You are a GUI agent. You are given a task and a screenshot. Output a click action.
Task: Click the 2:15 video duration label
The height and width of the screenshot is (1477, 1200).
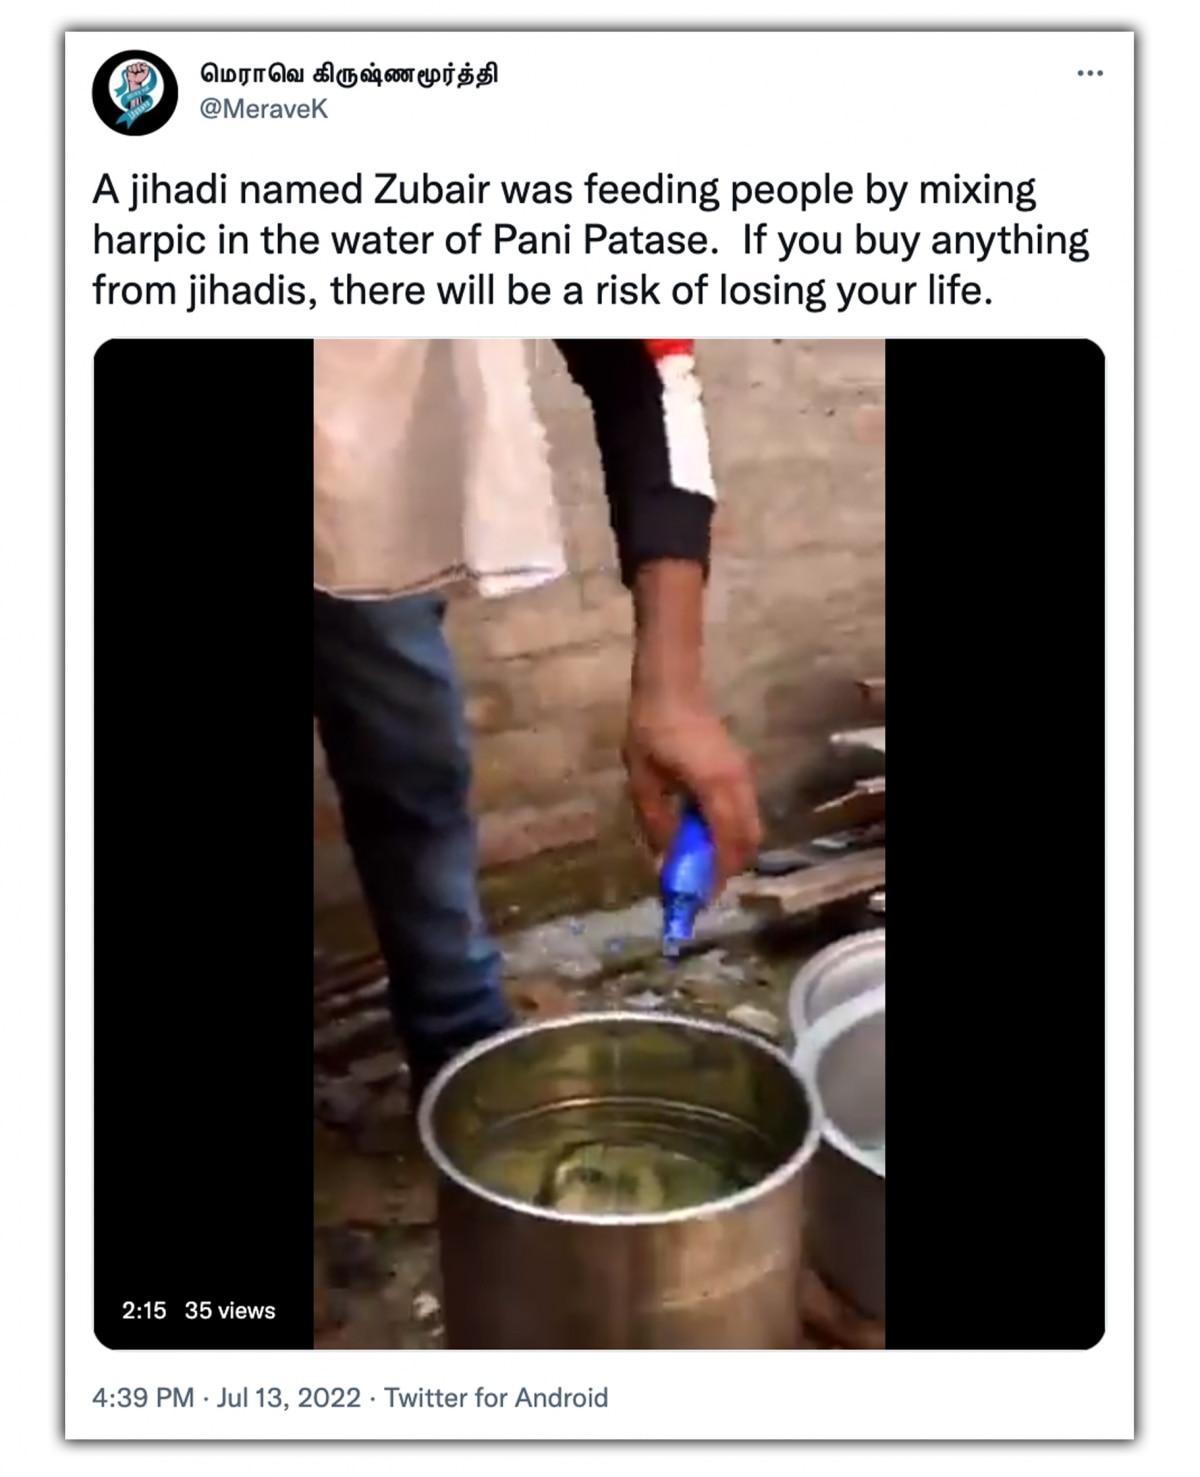[144, 1310]
